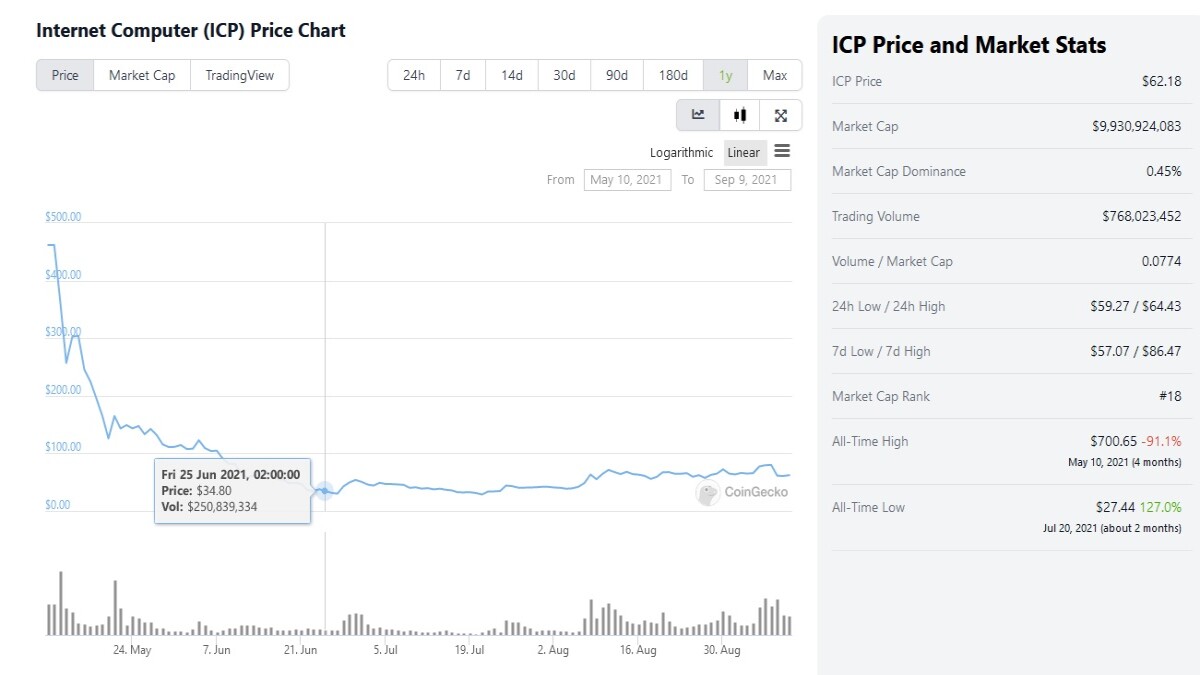1200x675 pixels.
Task: Click the 127.0% change figure
Action: tap(1163, 507)
